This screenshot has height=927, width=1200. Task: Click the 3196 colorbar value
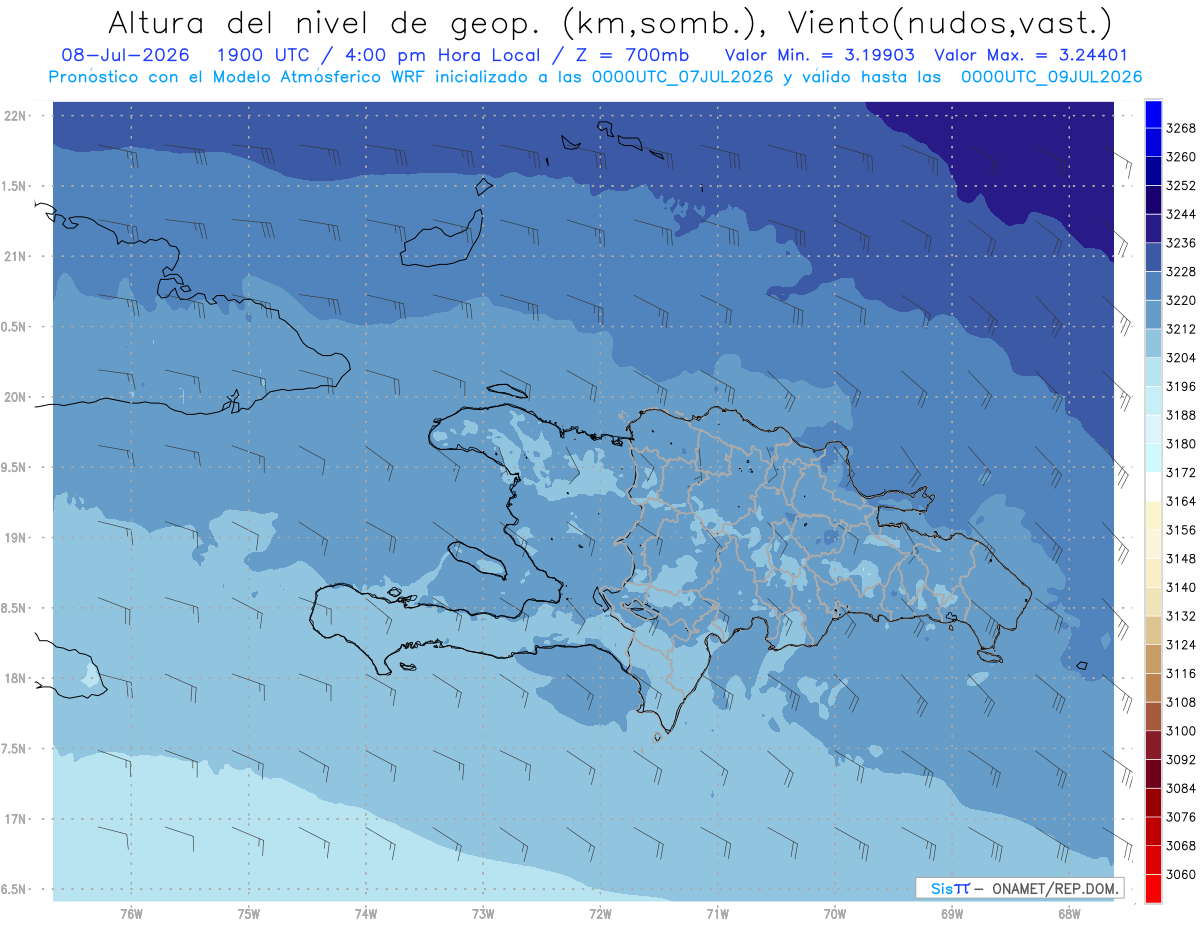click(x=1181, y=386)
